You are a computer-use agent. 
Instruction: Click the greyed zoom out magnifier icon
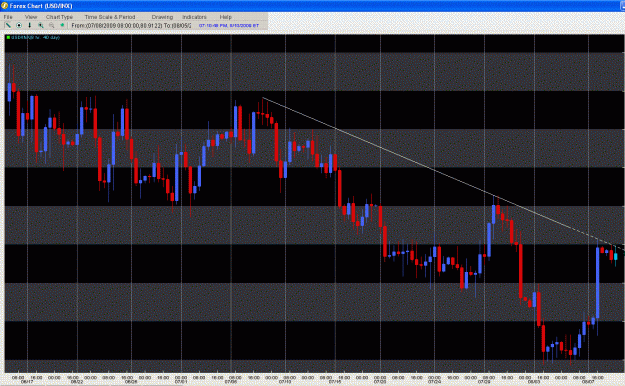51,25
